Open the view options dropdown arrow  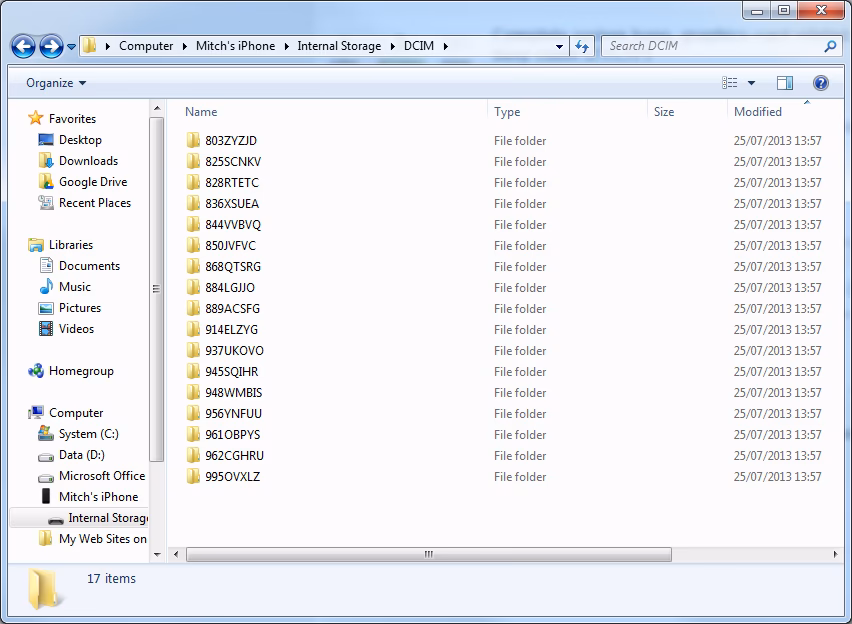click(752, 83)
